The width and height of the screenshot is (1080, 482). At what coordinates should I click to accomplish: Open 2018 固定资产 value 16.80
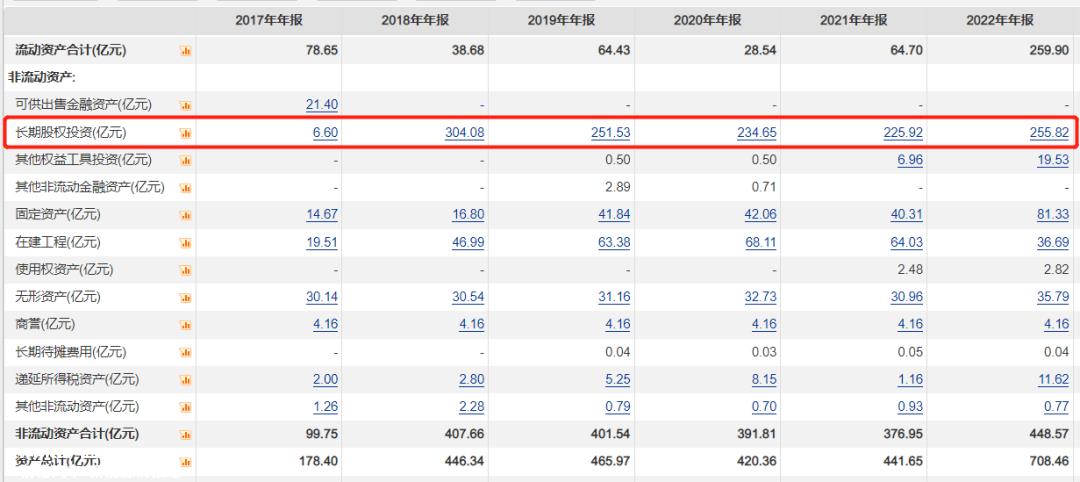click(x=468, y=215)
